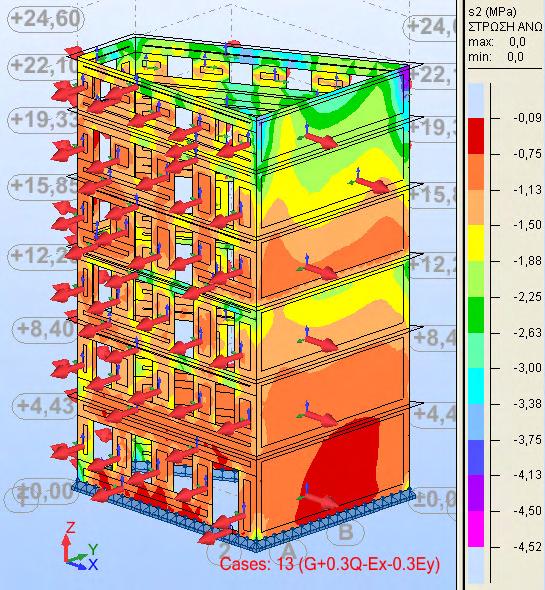Image resolution: width=545 pixels, height=590 pixels.
Task: Click the light orange legend swatch below -1,13
Action: pyautogui.click(x=476, y=207)
